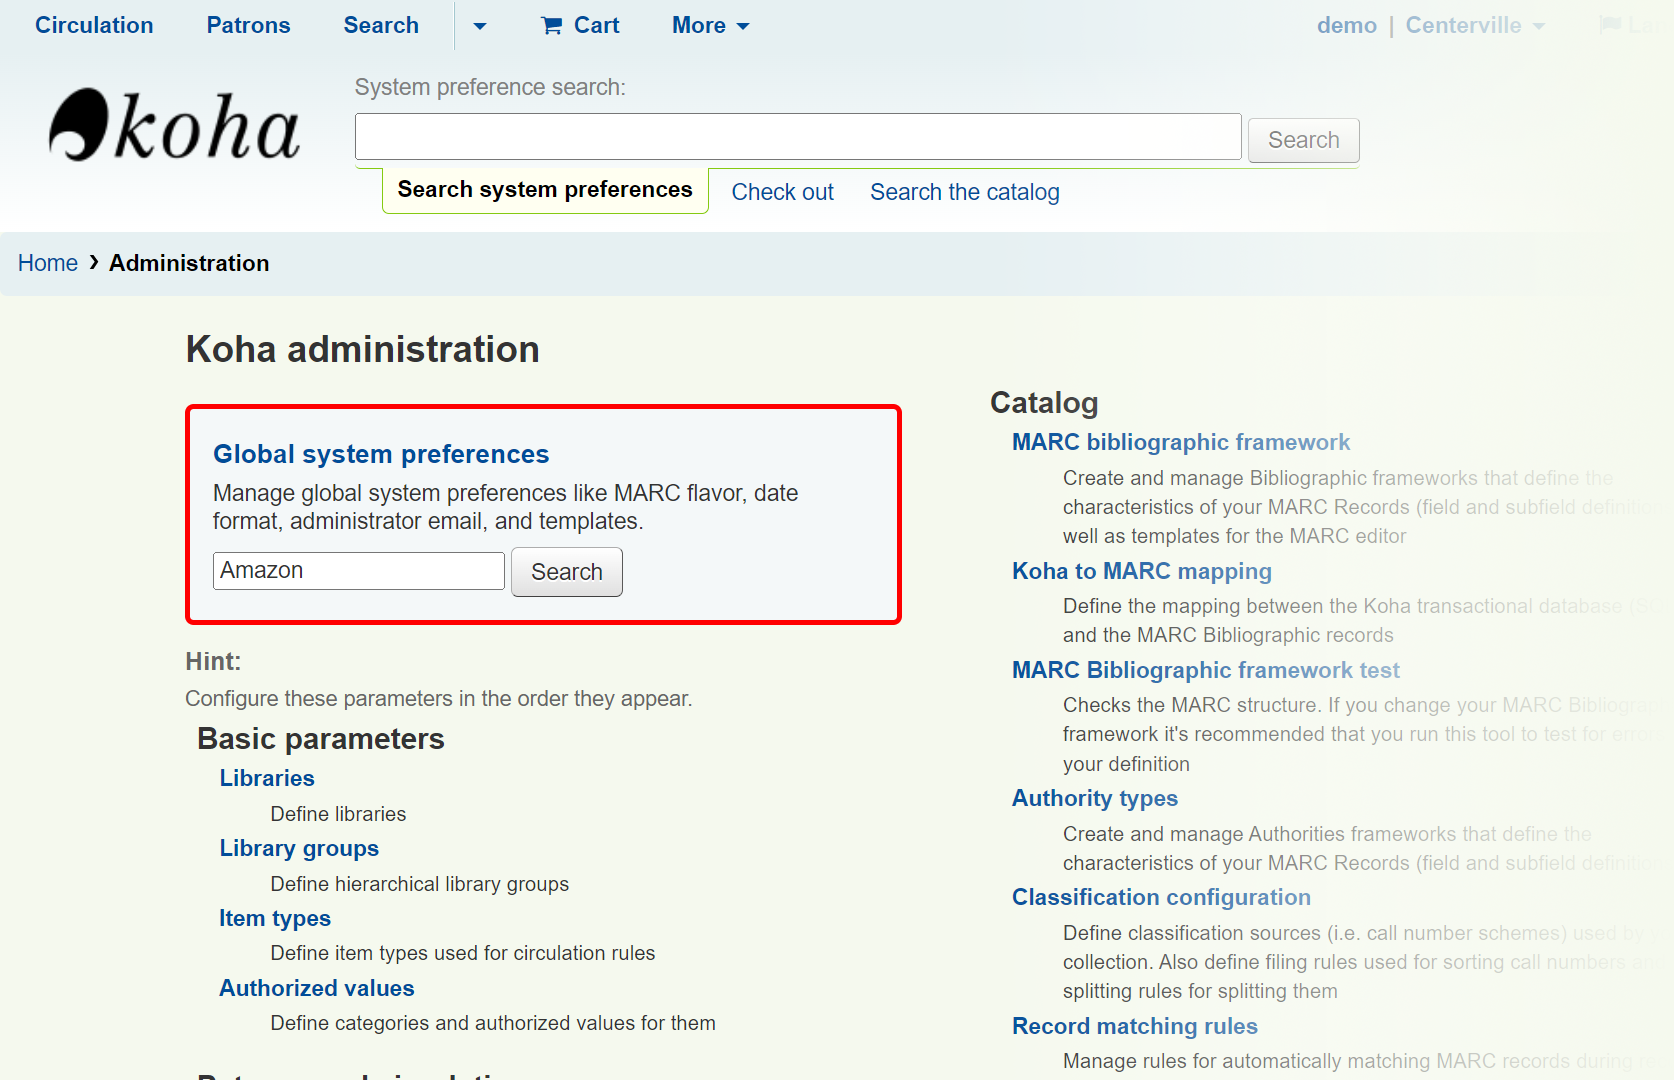Click the field containing Amazon
The width and height of the screenshot is (1674, 1080).
358,571
